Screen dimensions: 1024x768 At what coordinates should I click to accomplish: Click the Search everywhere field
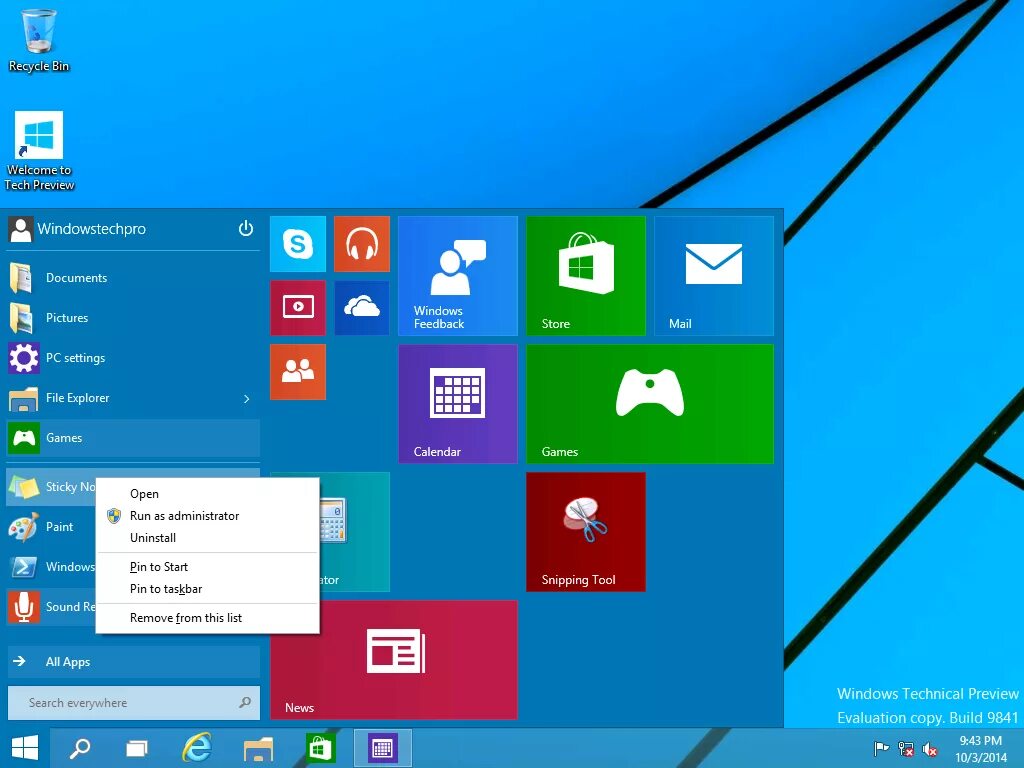click(133, 703)
